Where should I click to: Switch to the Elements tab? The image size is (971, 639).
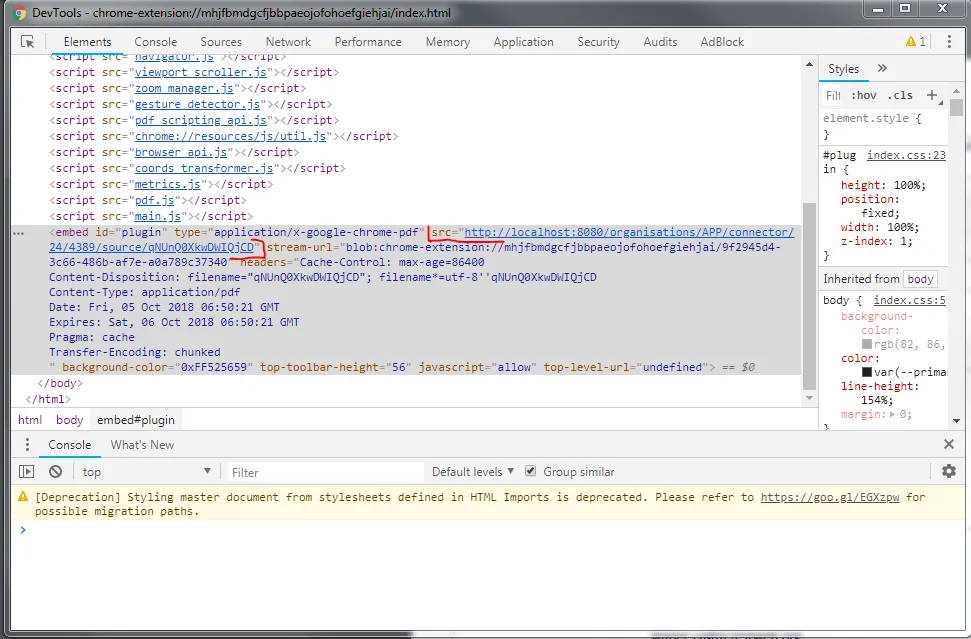click(87, 41)
